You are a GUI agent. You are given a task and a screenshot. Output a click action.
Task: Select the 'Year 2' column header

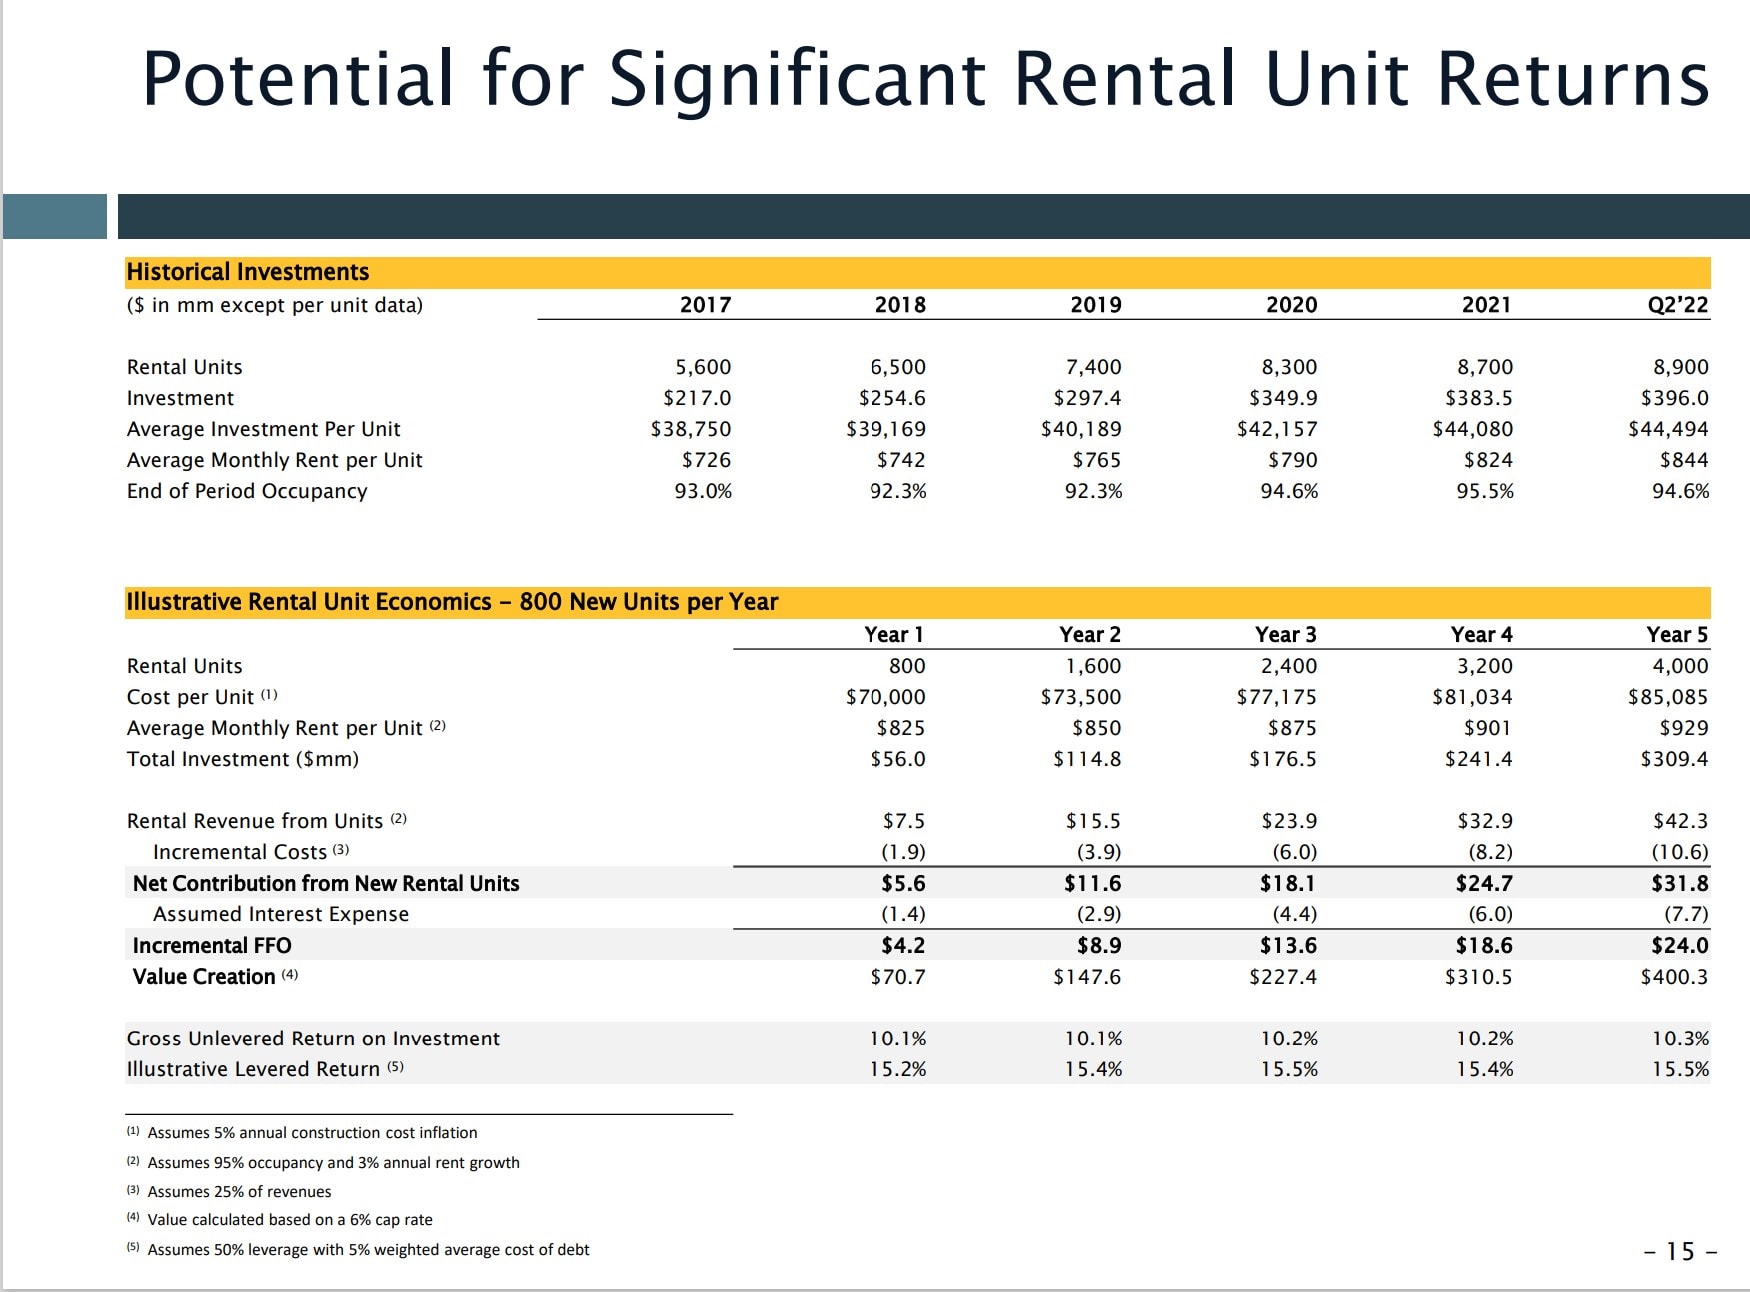point(1090,635)
